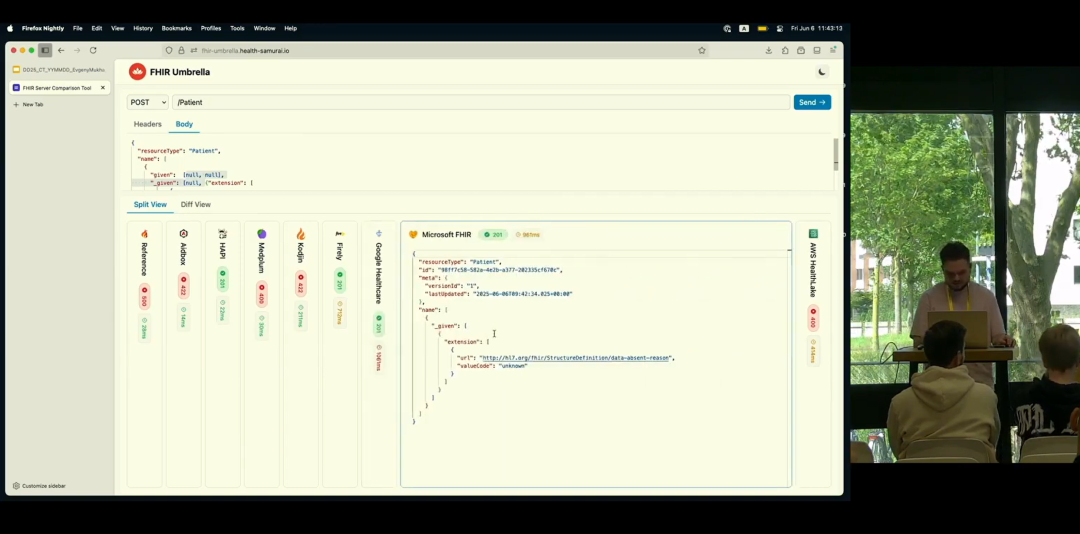The image size is (1080, 534).
Task: Click the Aidbox server hexagon icon
Action: pos(183,234)
